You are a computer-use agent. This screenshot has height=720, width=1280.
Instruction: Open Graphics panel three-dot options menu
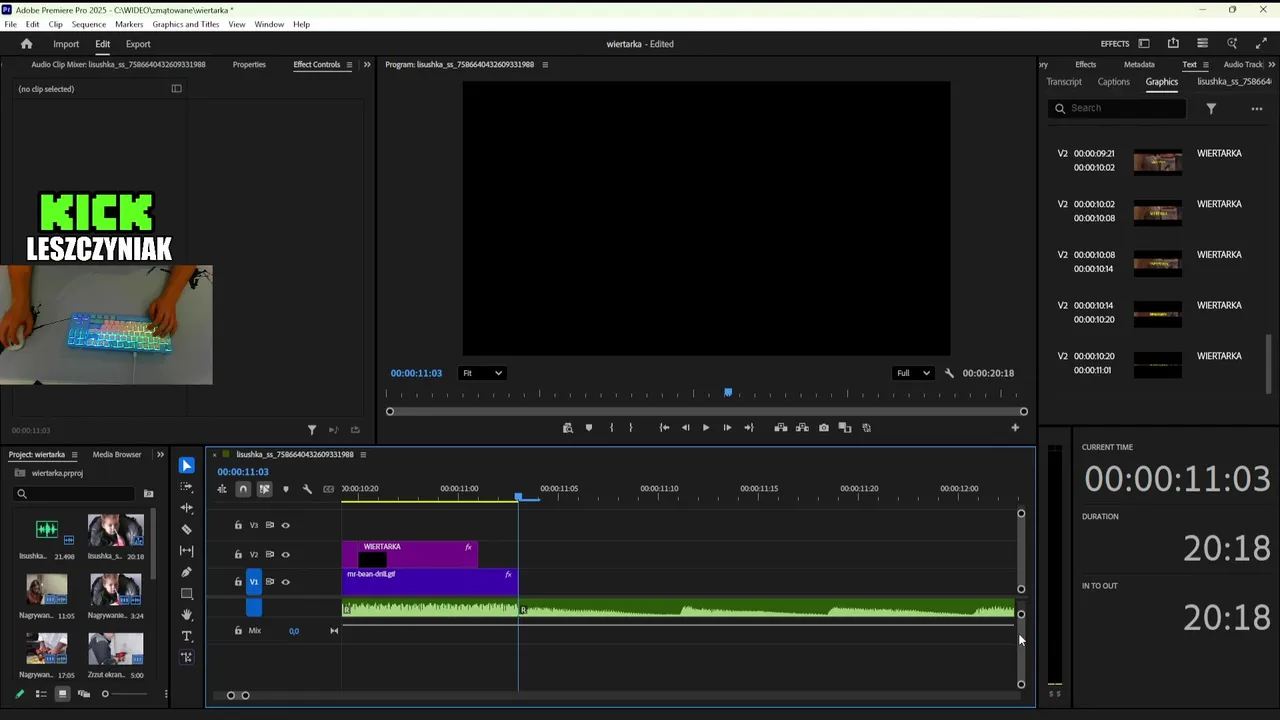[x=1257, y=108]
